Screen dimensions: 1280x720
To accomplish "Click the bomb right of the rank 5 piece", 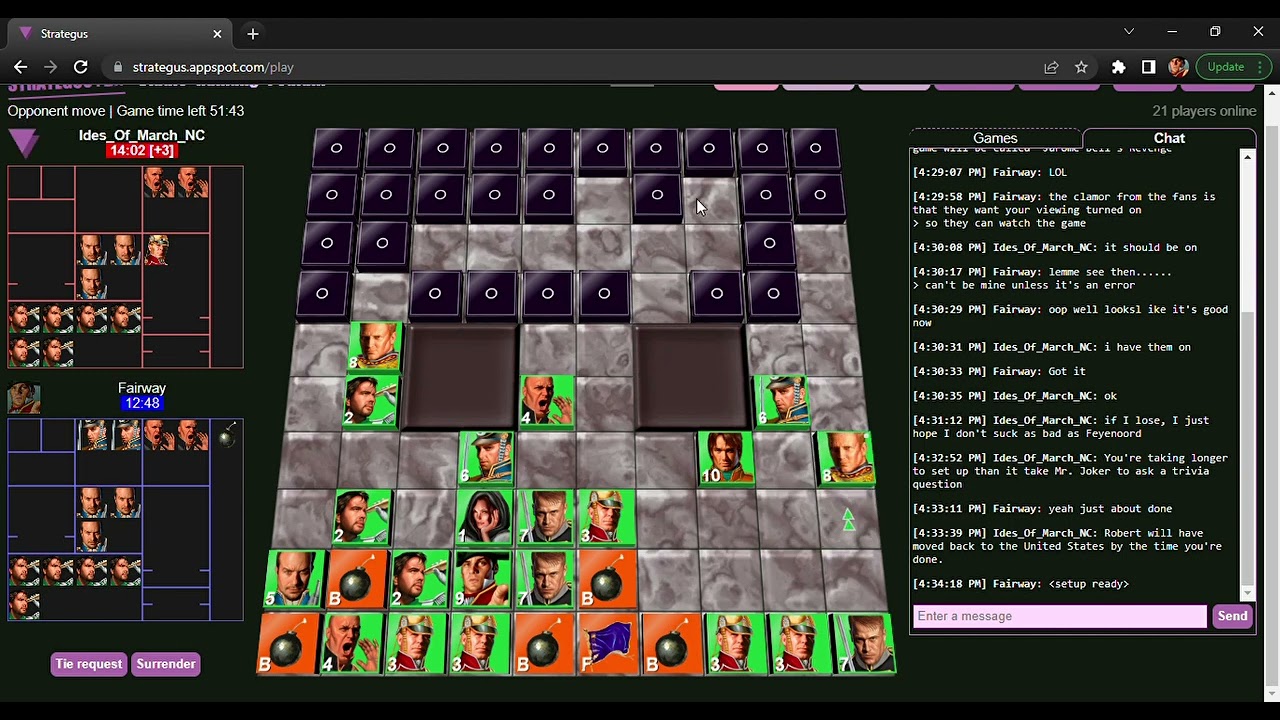I will click(x=357, y=579).
